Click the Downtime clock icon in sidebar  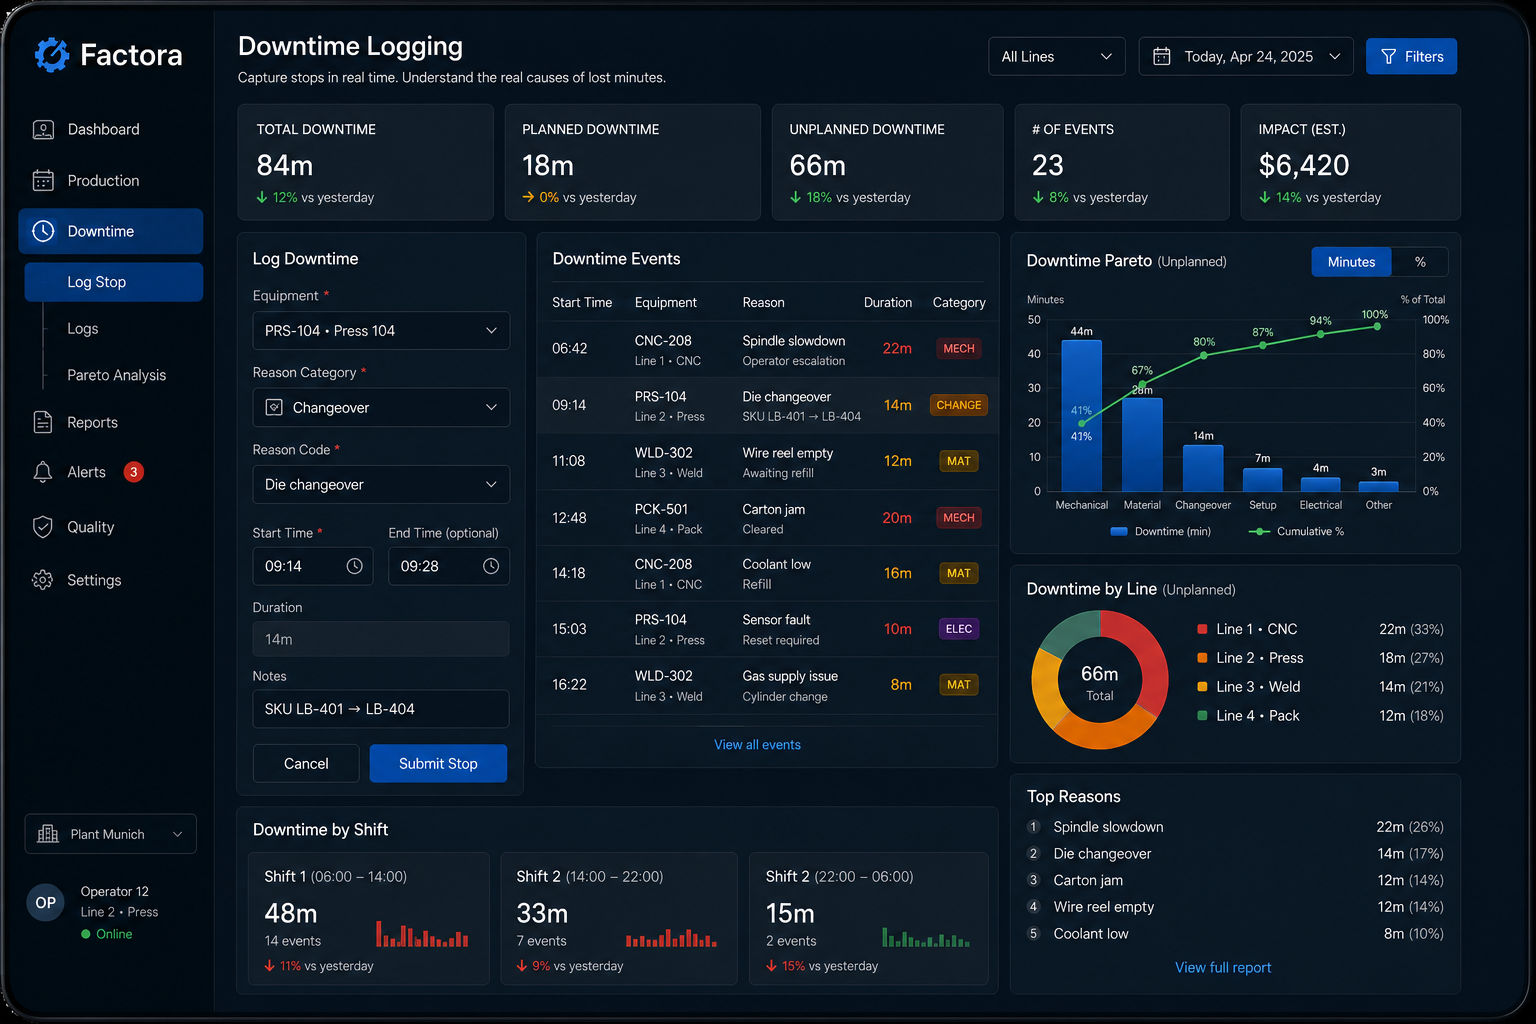(43, 231)
